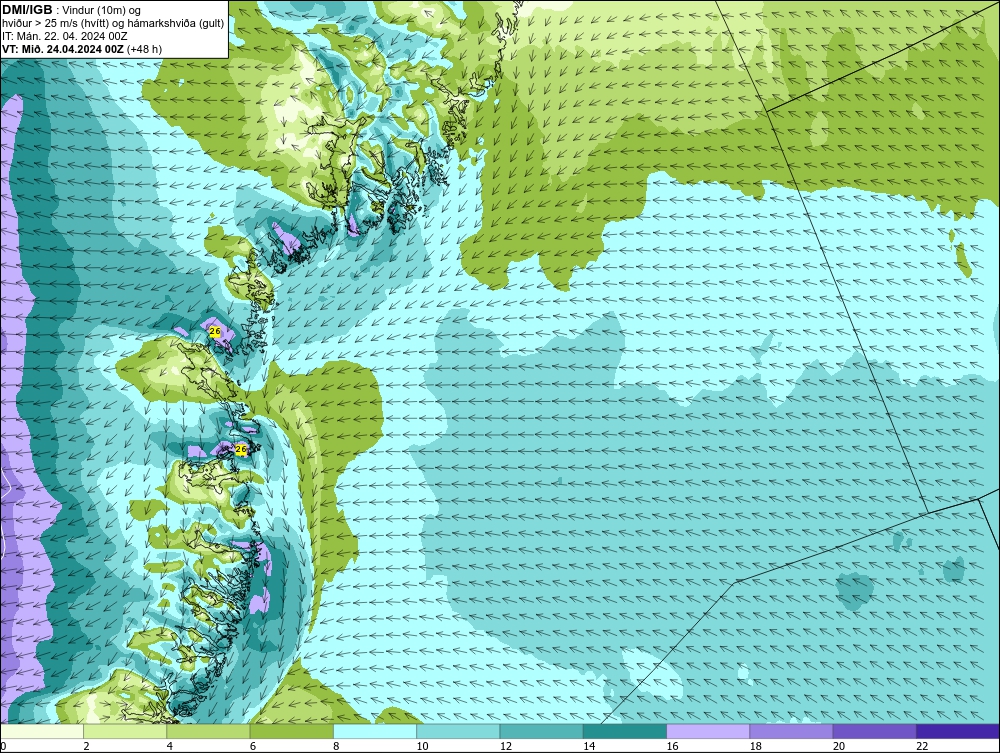This screenshot has height=753, width=1000.
Task: Click the legend label '10'
Action: pyautogui.click(x=422, y=746)
